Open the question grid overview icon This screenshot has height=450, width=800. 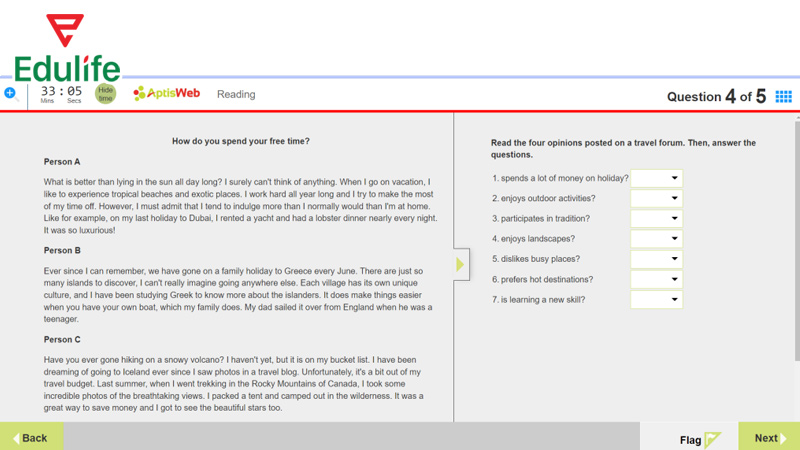pos(783,96)
